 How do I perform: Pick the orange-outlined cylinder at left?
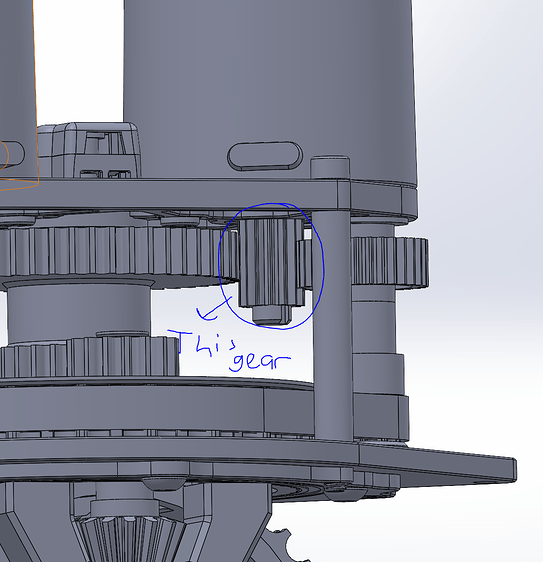point(18,93)
